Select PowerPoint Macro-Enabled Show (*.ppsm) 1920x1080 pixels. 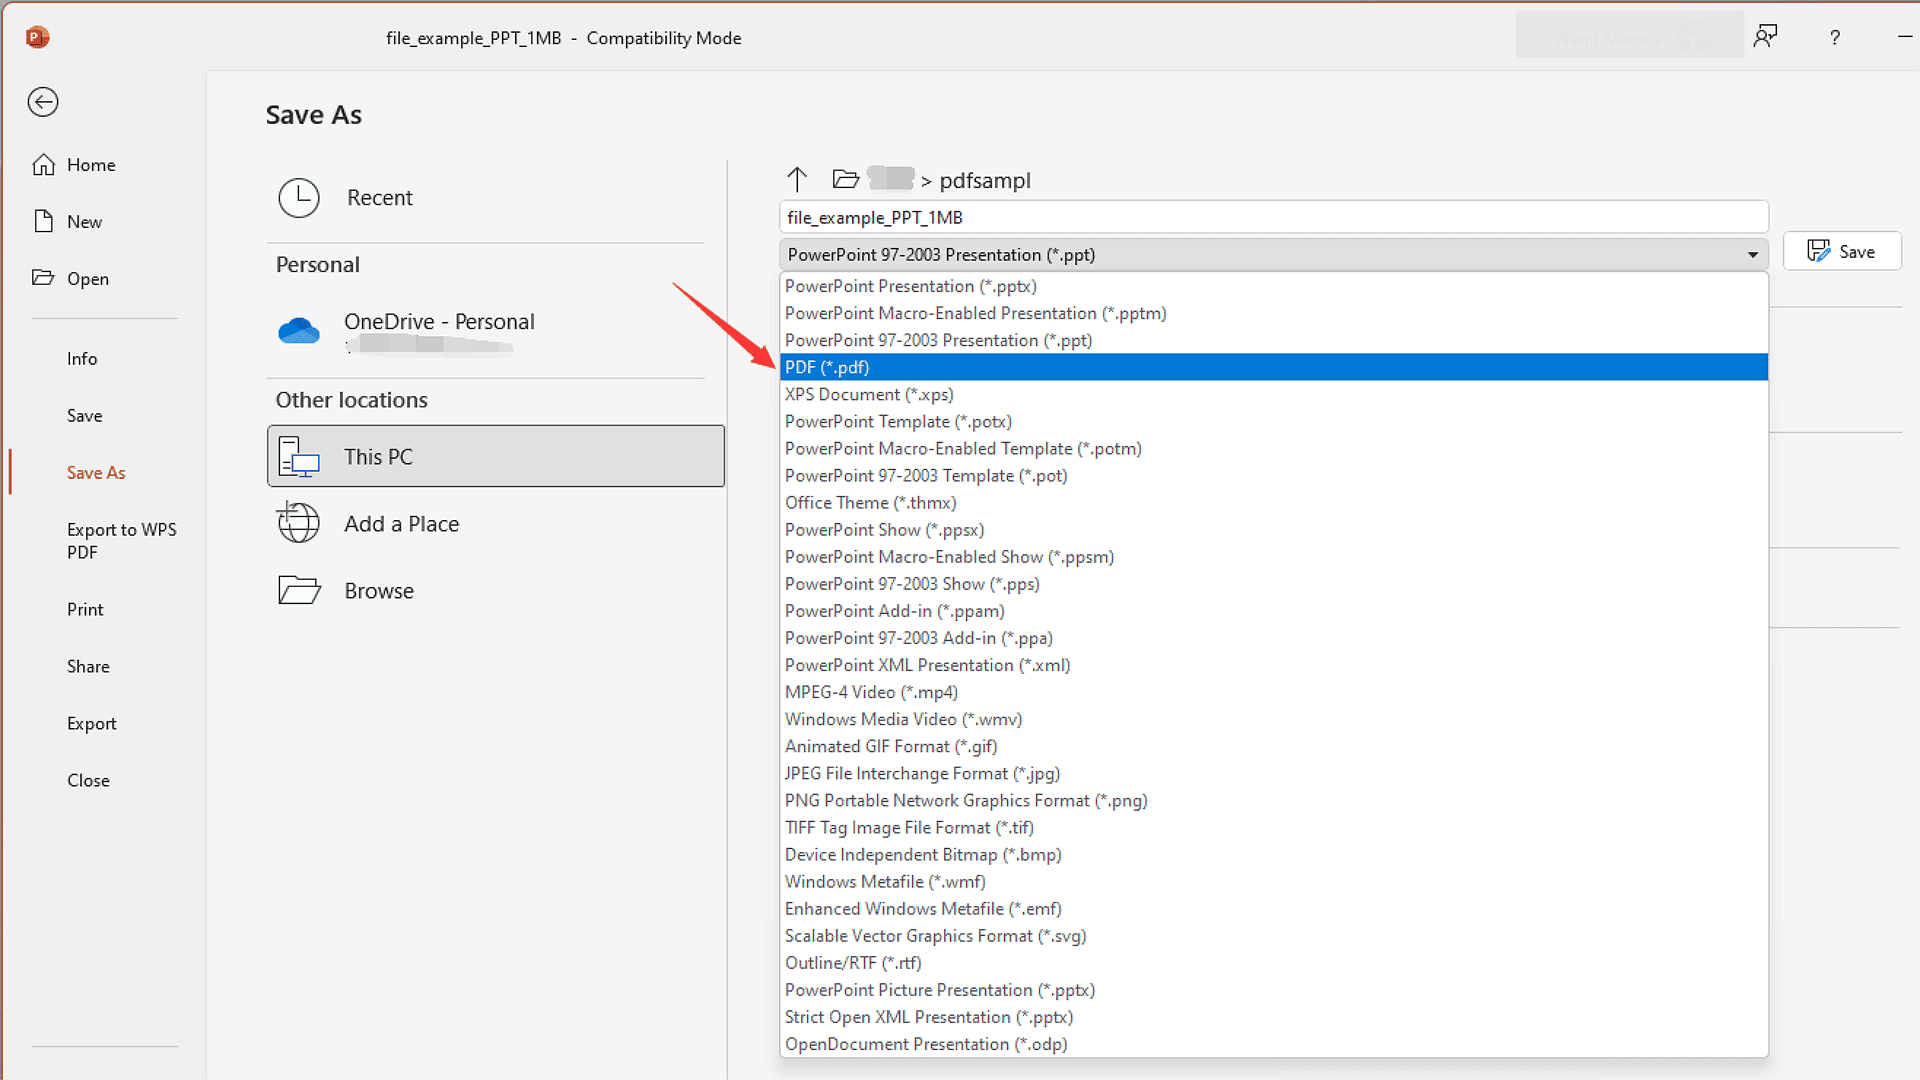point(1274,556)
